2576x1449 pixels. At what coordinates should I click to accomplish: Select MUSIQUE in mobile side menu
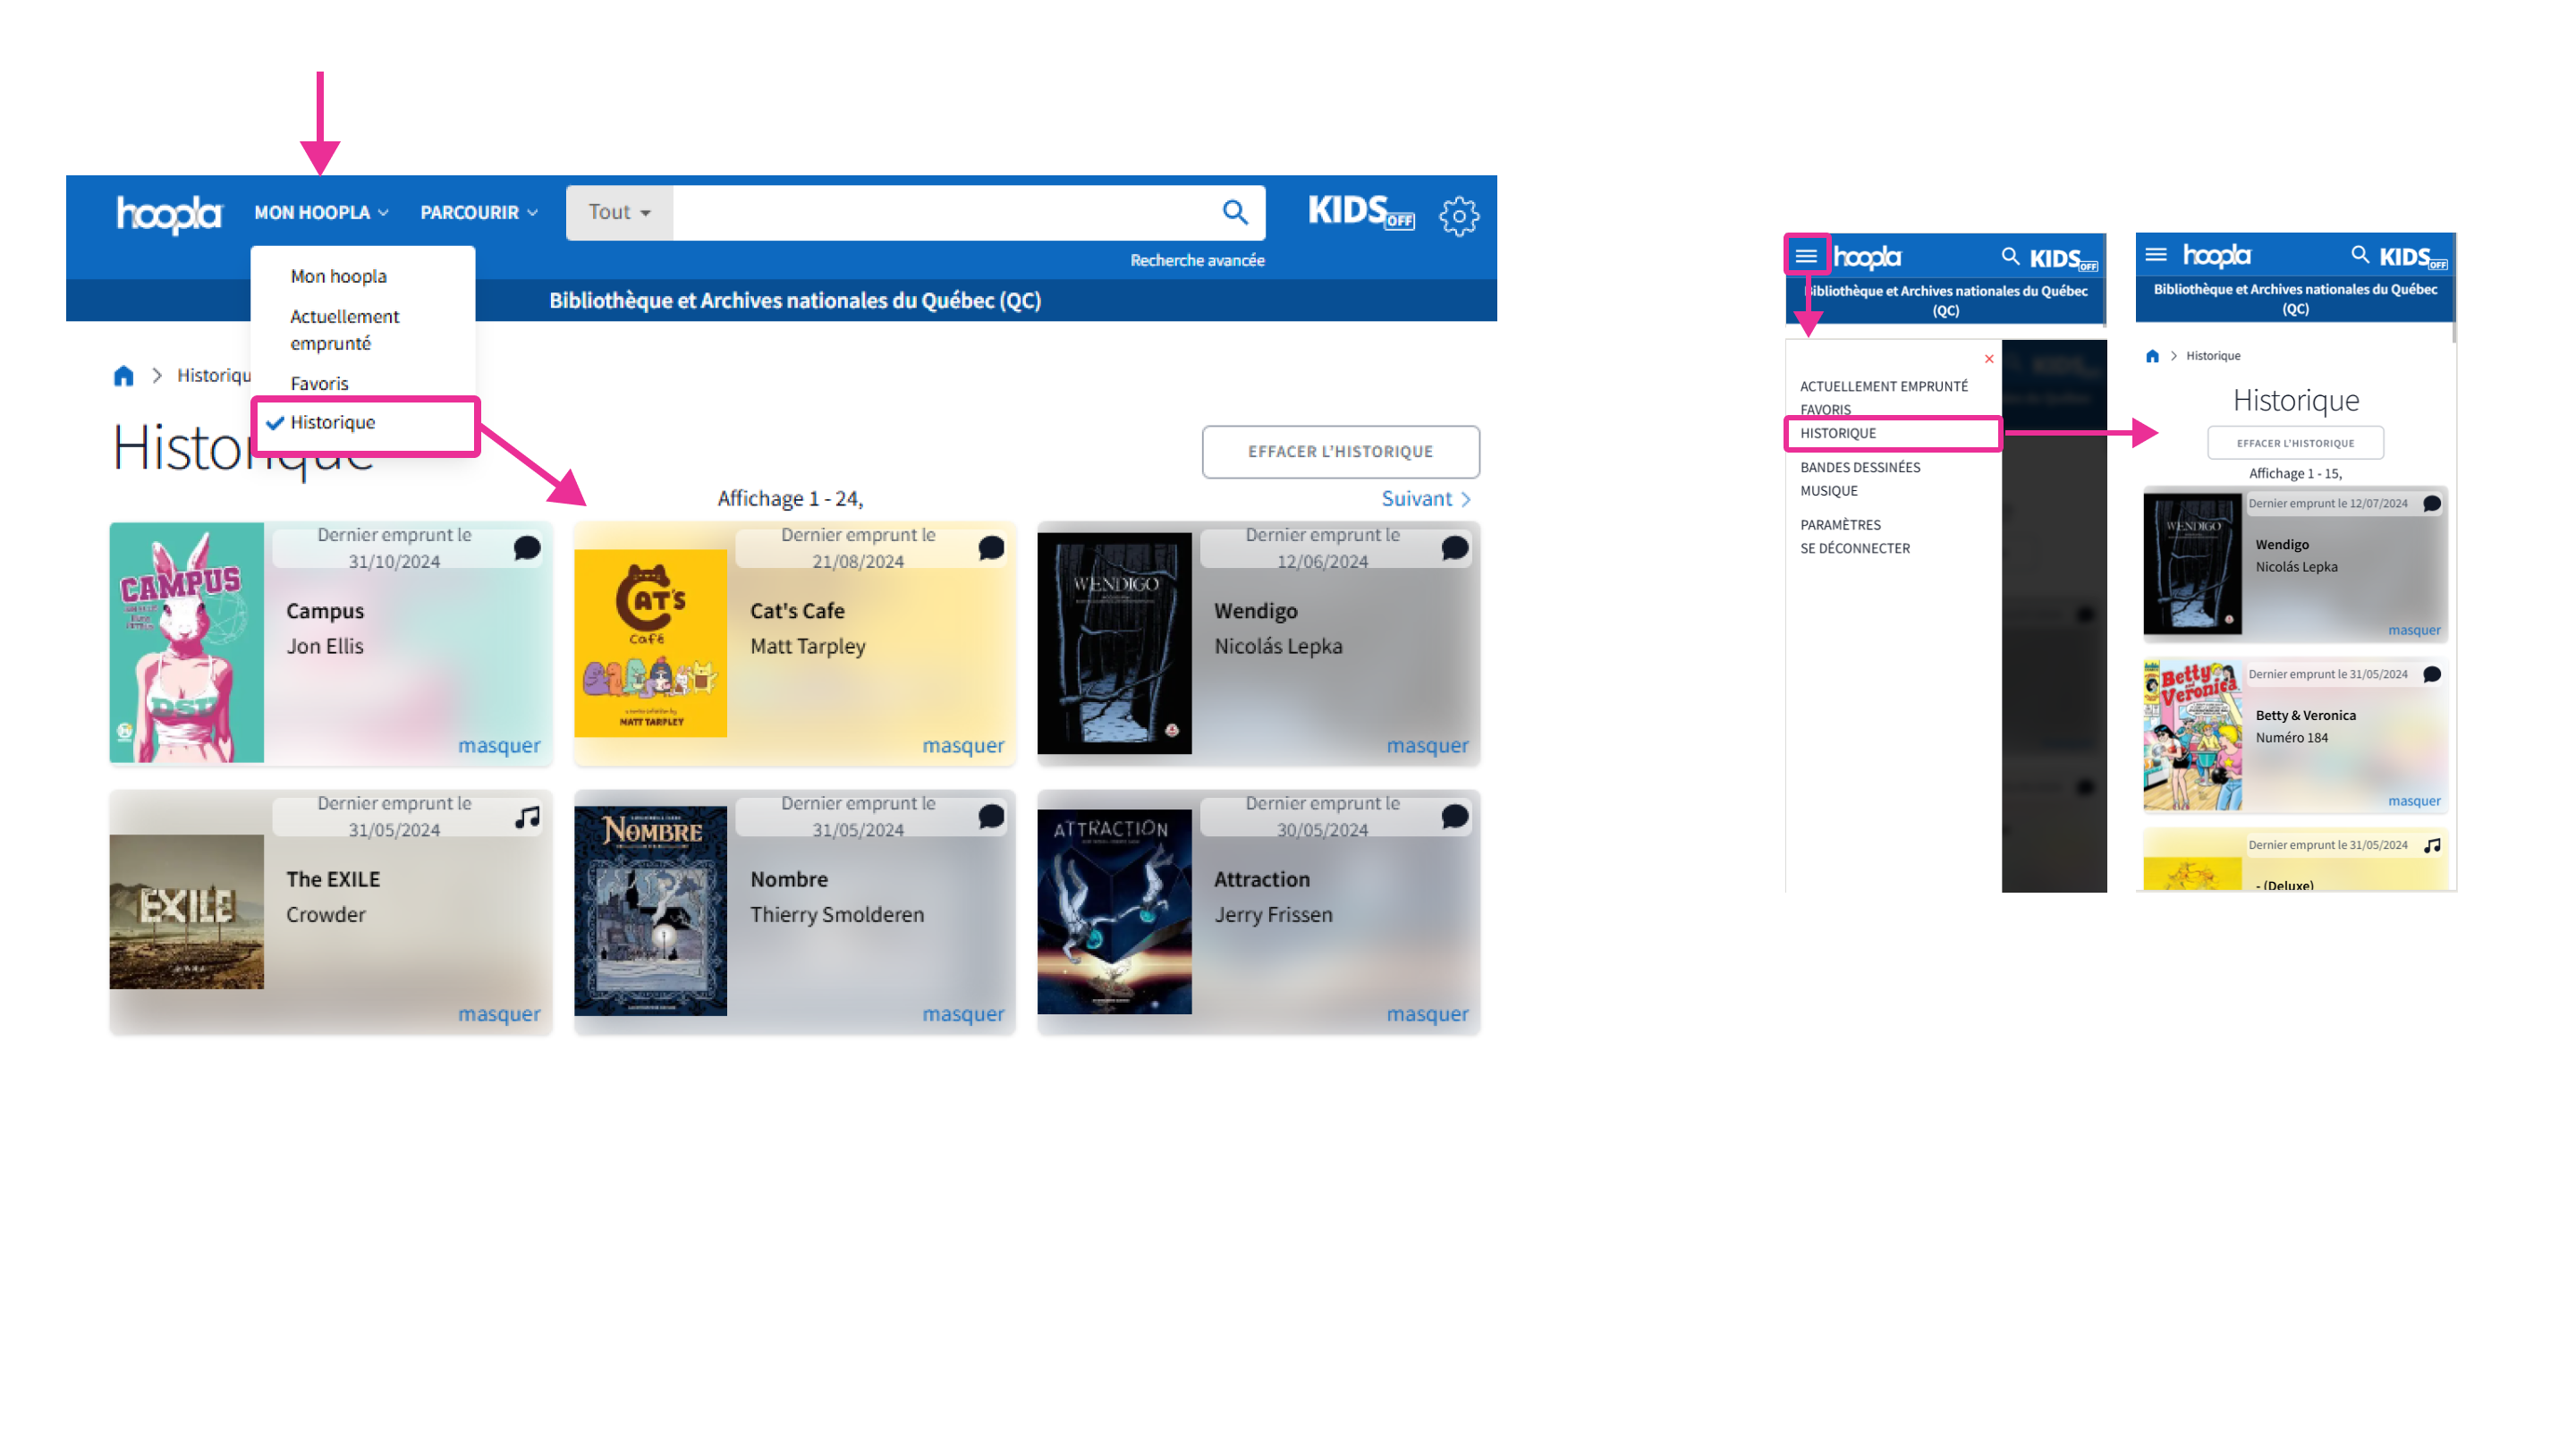tap(1829, 491)
